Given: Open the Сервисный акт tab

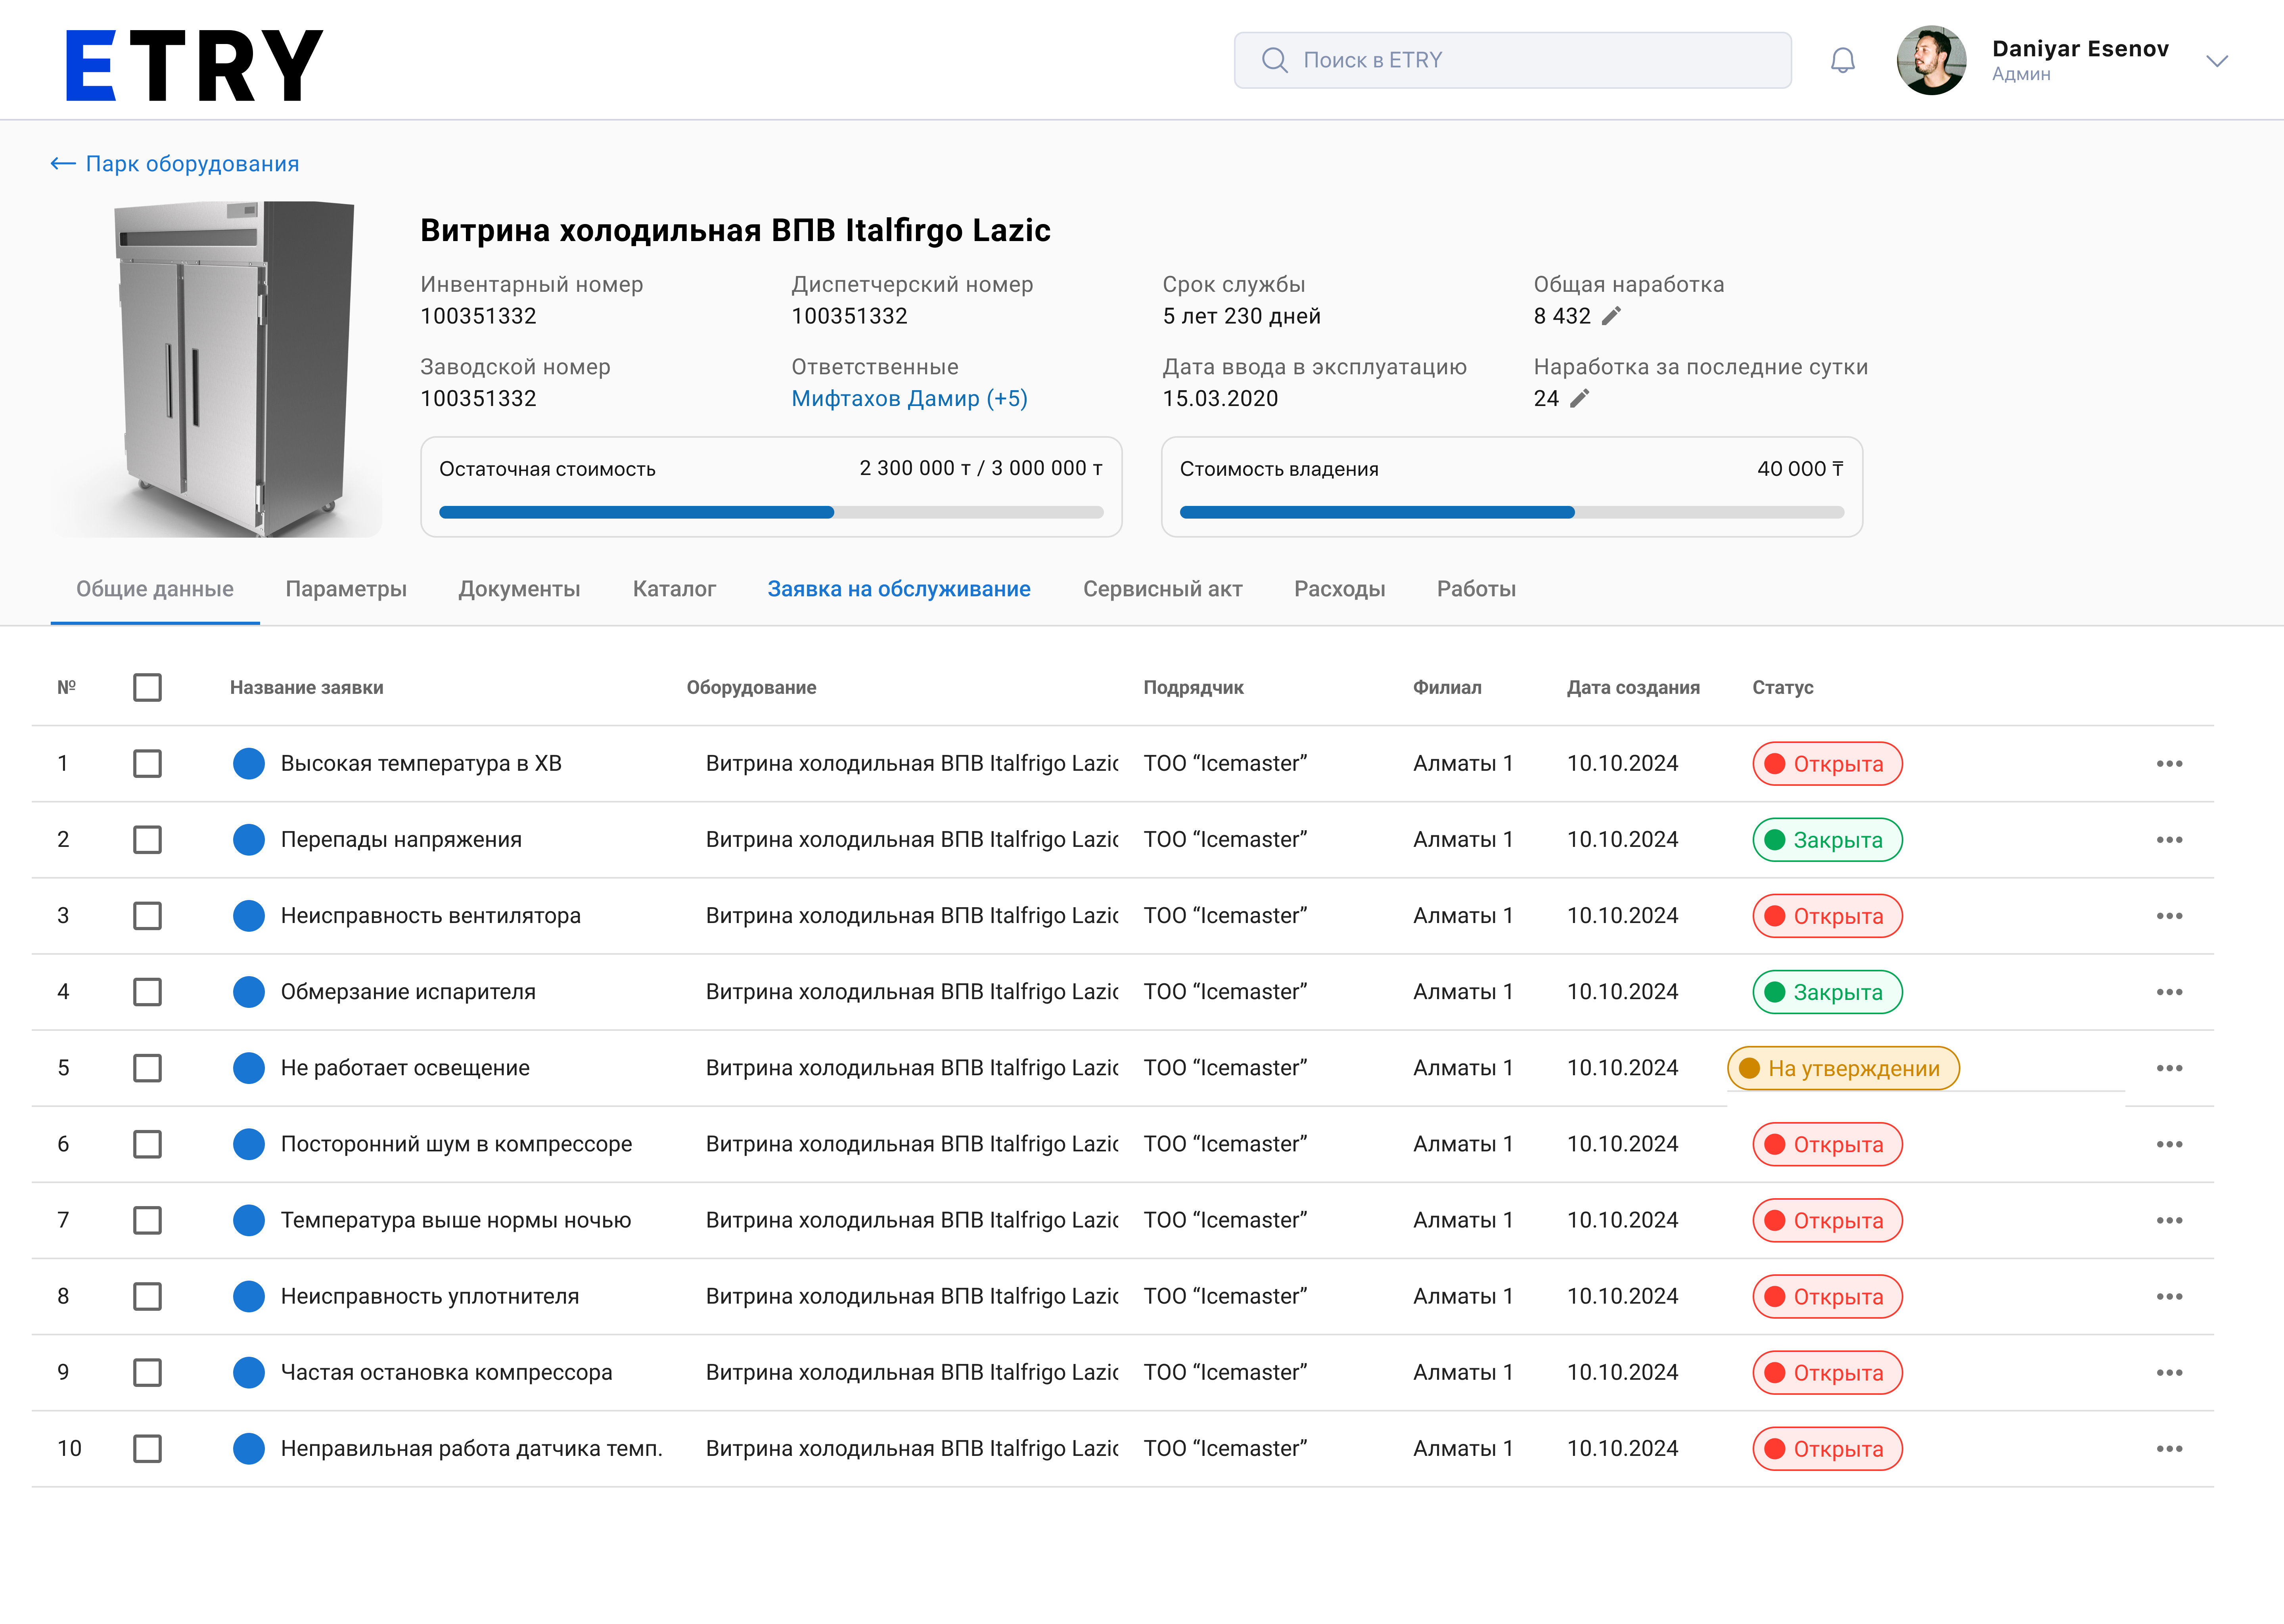Looking at the screenshot, I should (1163, 589).
